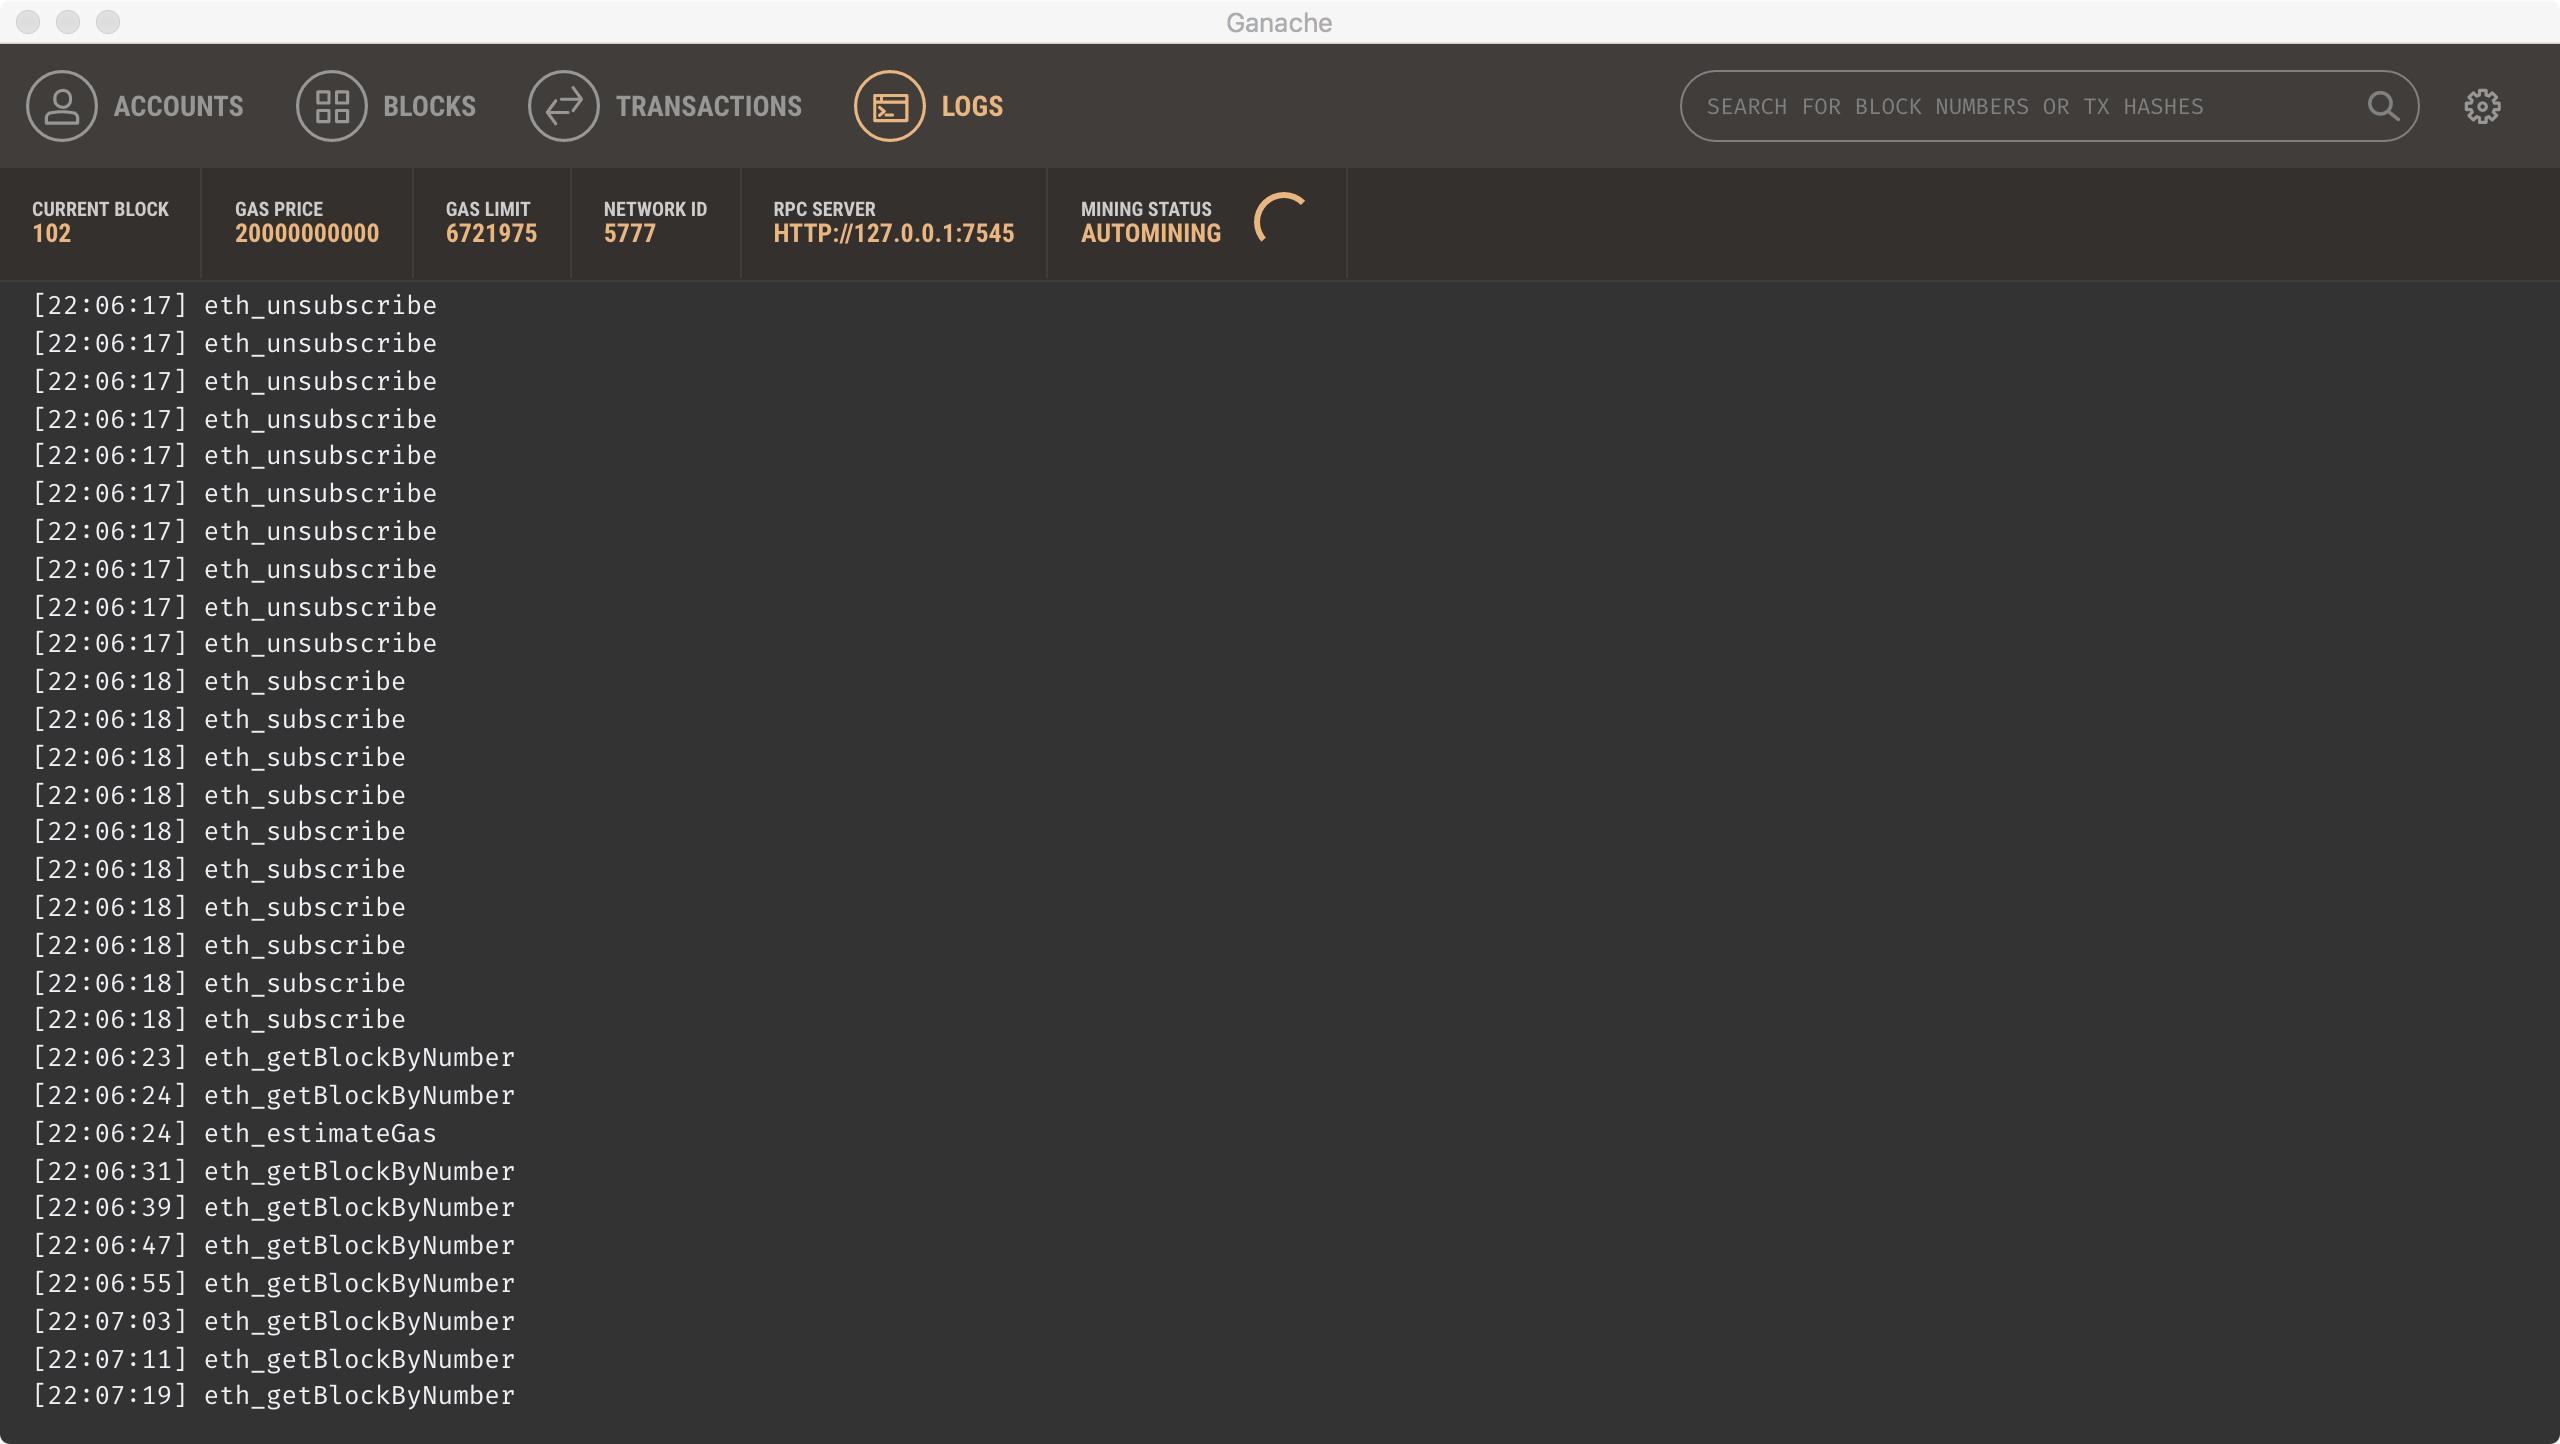Click the eth_estimateGas log entry
Screen dimensions: 2560x1444
coord(320,1133)
